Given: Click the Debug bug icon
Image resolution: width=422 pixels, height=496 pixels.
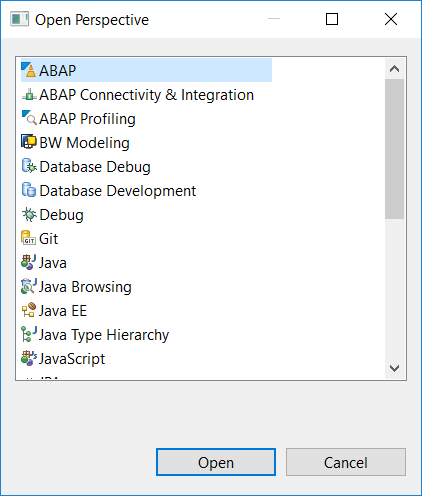Looking at the screenshot, I should point(29,214).
